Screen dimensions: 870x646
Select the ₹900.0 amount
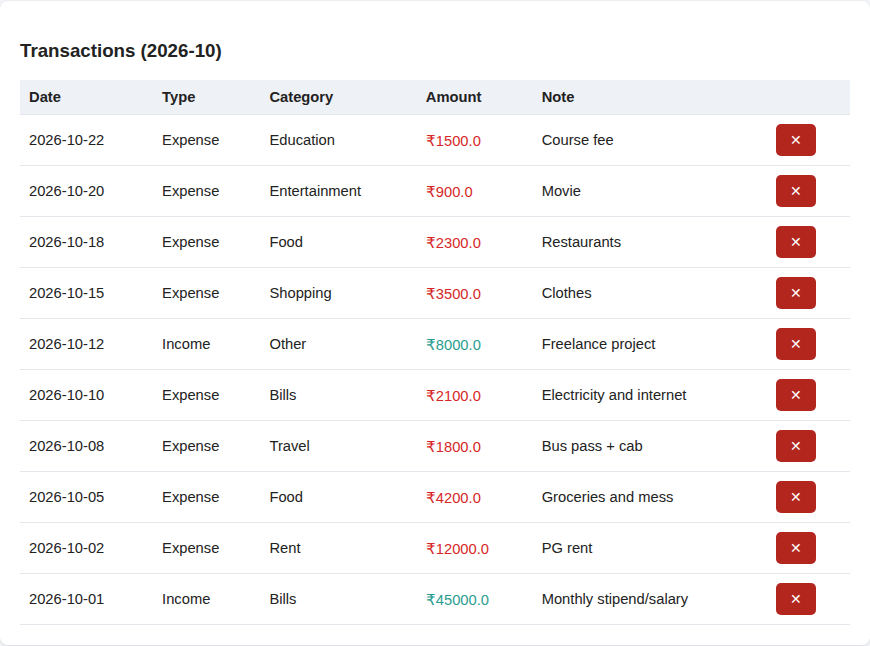click(x=449, y=192)
